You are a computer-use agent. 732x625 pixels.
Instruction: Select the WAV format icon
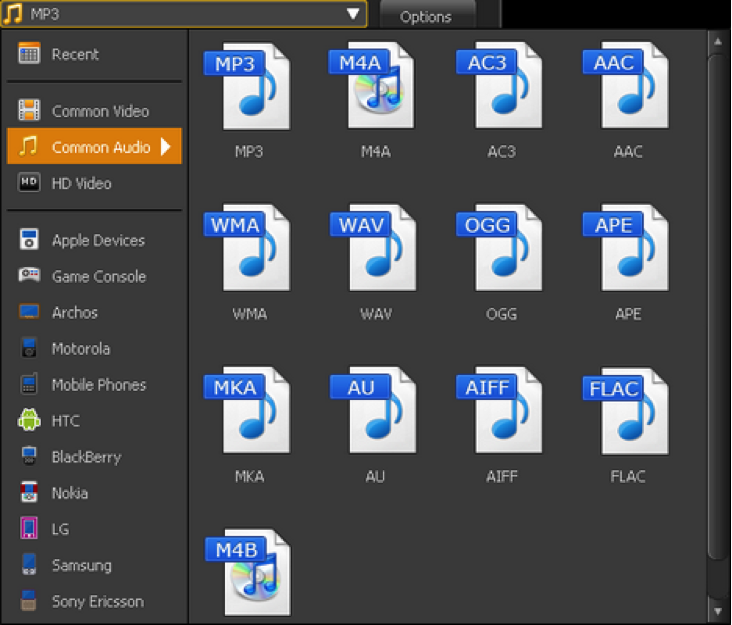coord(374,249)
